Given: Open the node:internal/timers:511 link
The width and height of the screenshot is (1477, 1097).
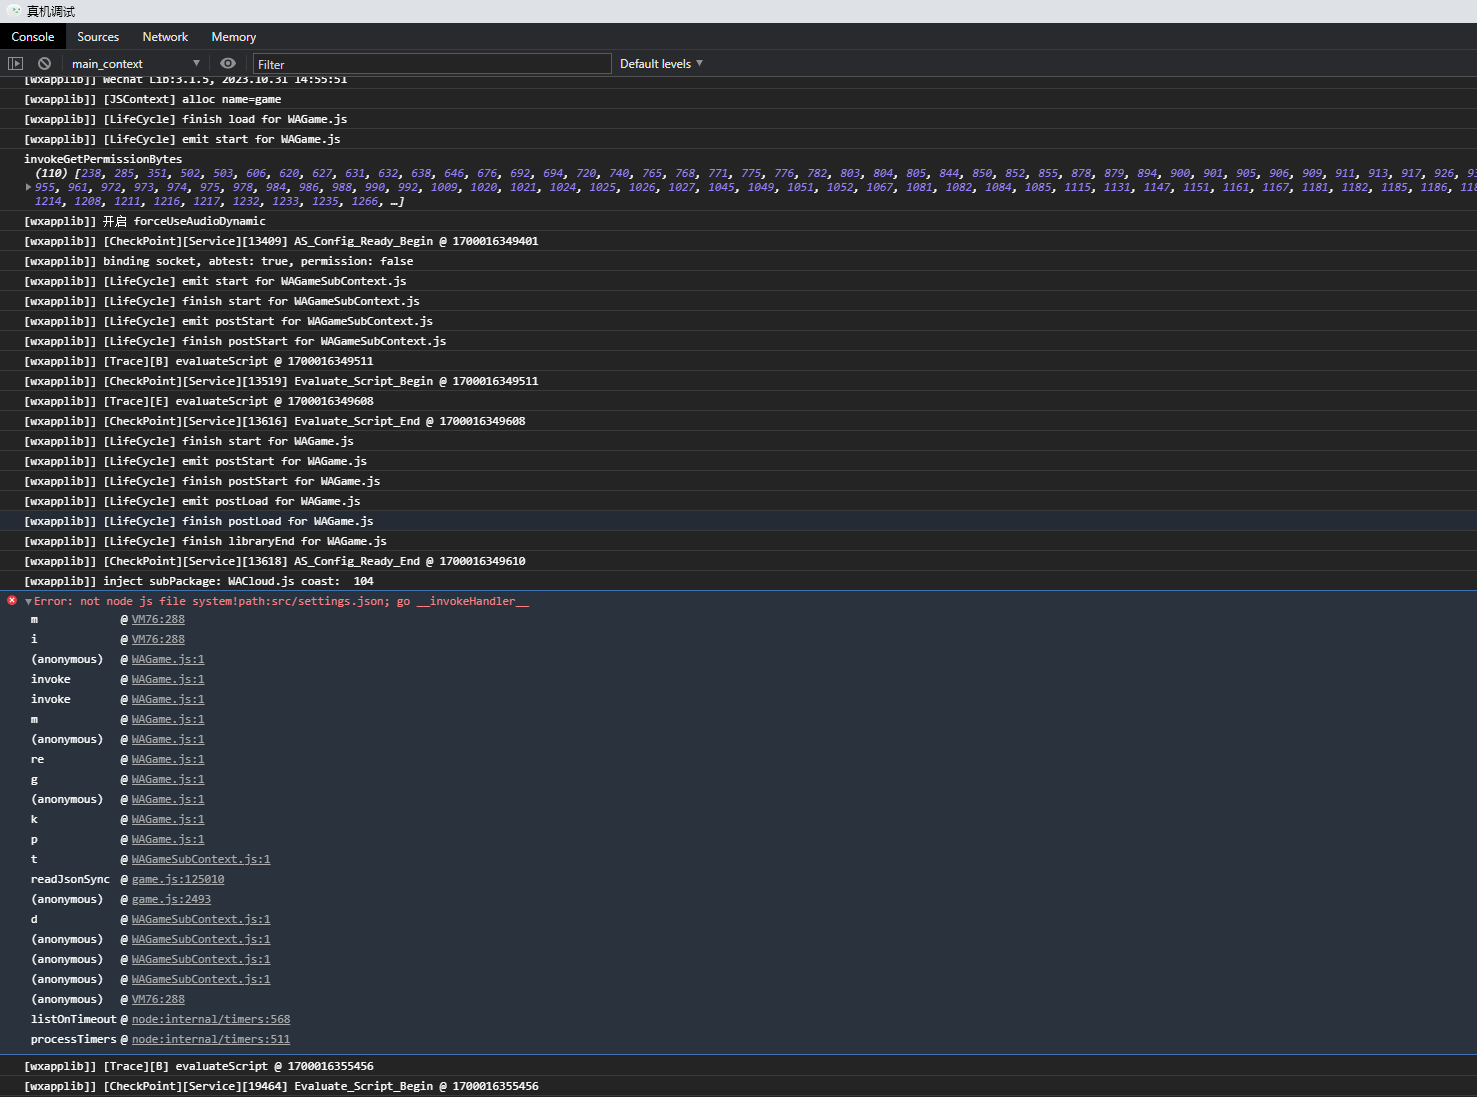Looking at the screenshot, I should [211, 1039].
